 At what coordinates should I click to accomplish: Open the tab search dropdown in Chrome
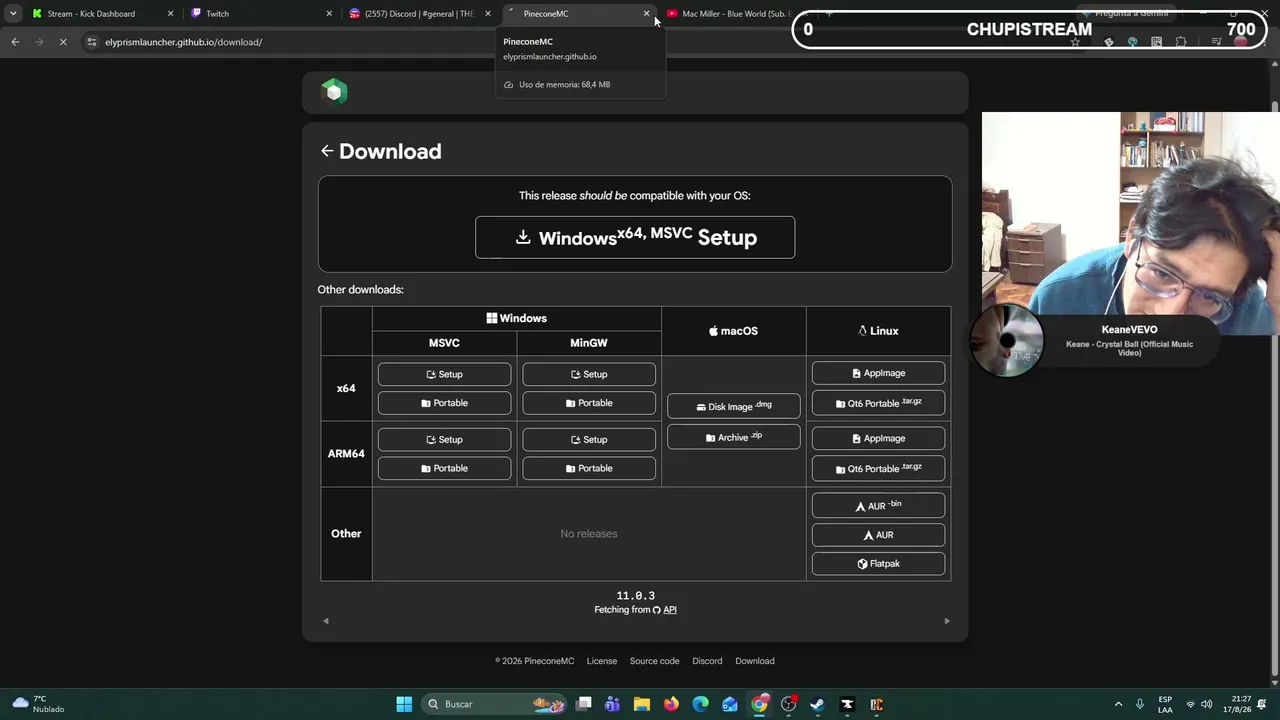click(13, 14)
